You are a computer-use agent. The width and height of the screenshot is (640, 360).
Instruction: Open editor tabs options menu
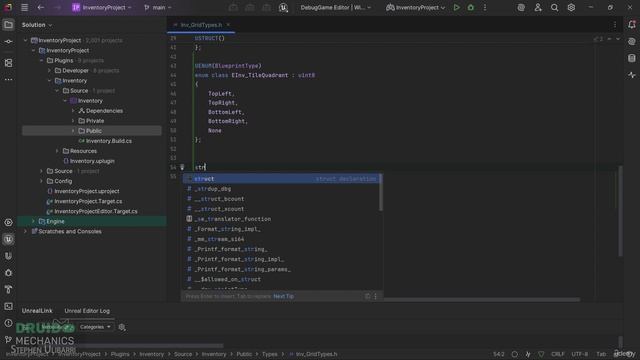click(x=615, y=25)
